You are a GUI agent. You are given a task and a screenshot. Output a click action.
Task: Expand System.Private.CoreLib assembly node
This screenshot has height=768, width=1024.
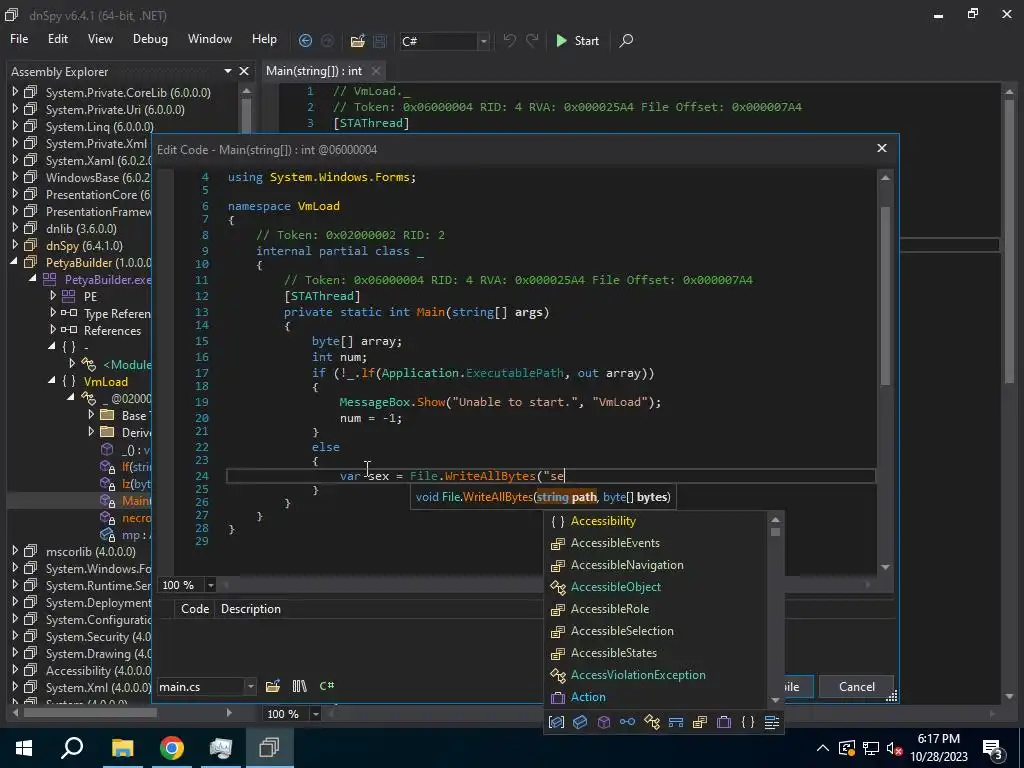(x=15, y=92)
